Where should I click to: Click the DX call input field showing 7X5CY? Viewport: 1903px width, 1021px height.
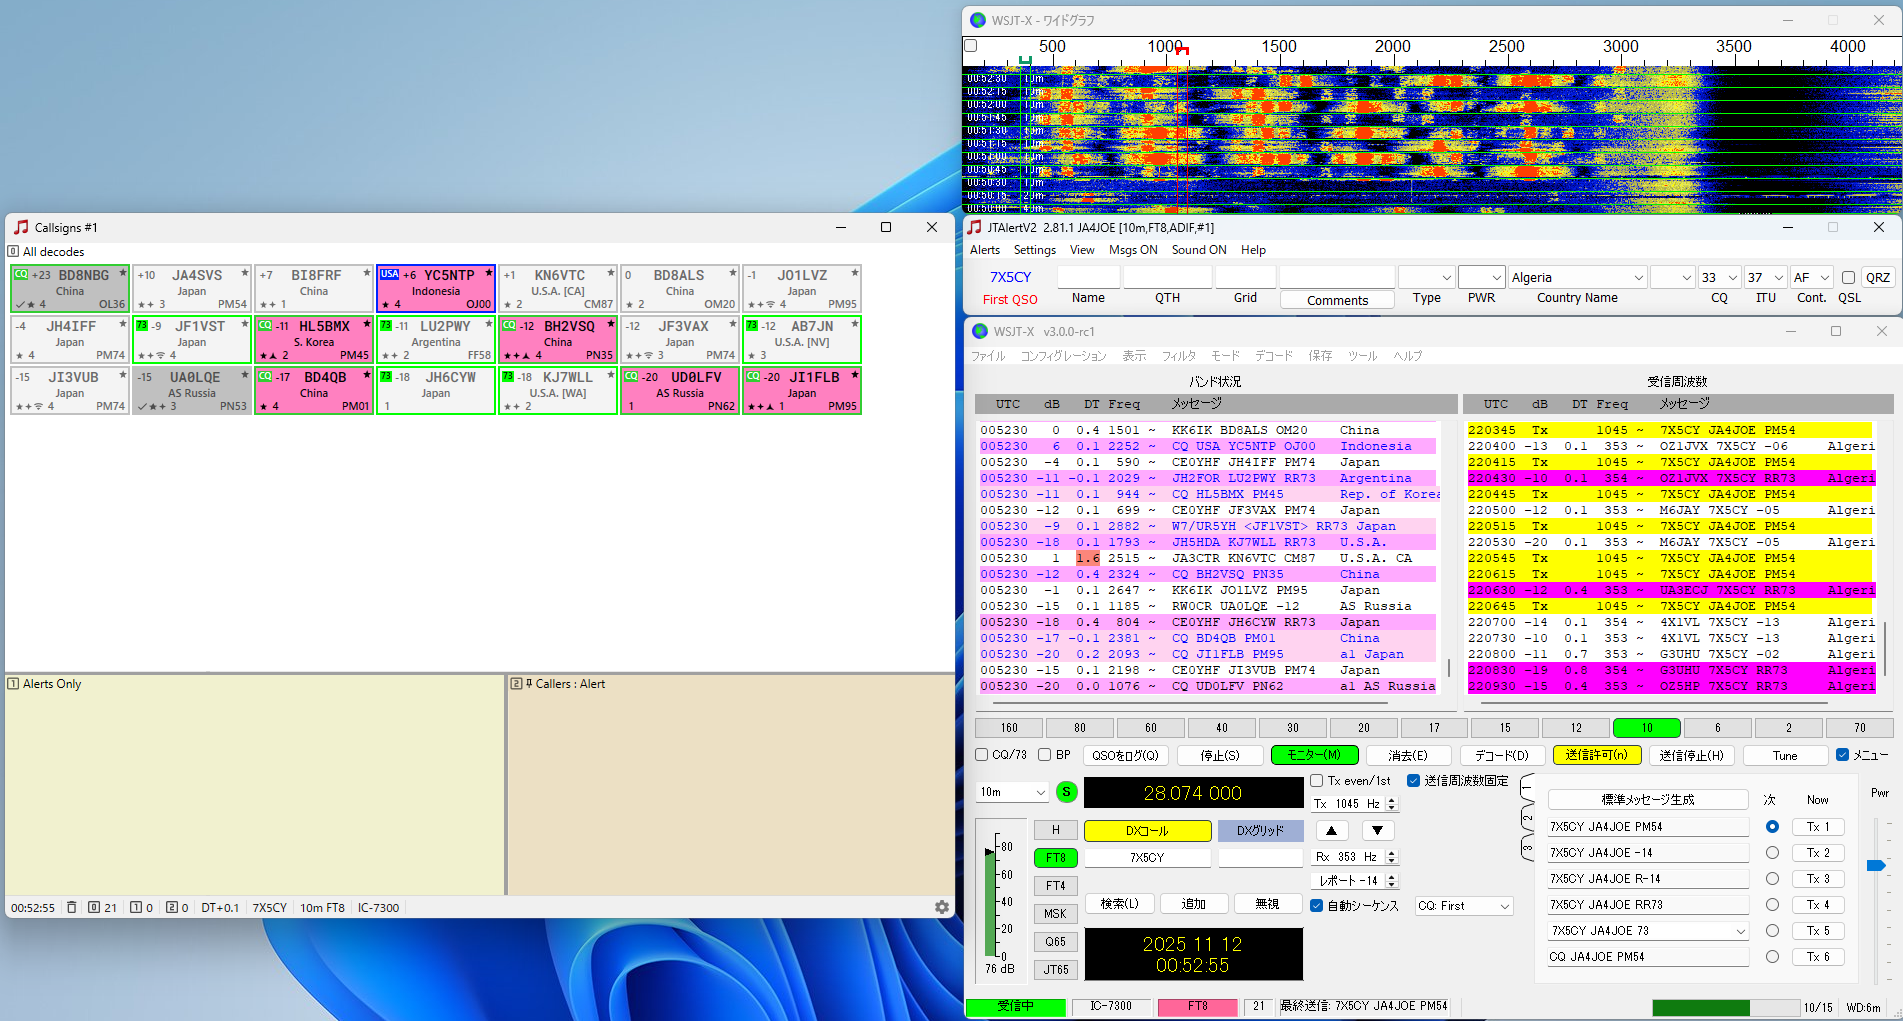click(x=1147, y=858)
